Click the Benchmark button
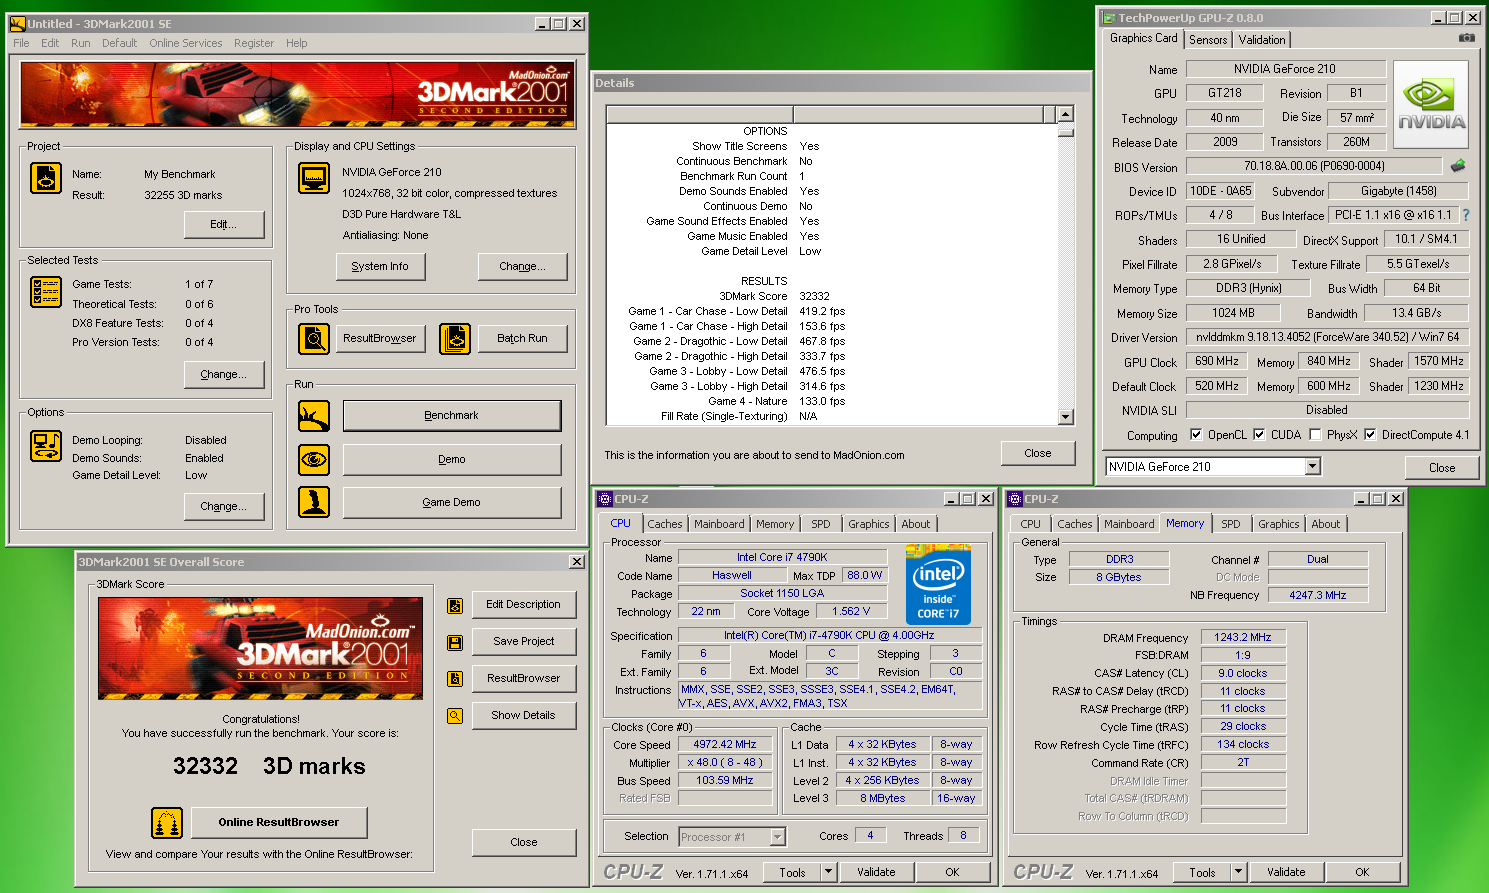Viewport: 1489px width, 893px height. click(452, 415)
